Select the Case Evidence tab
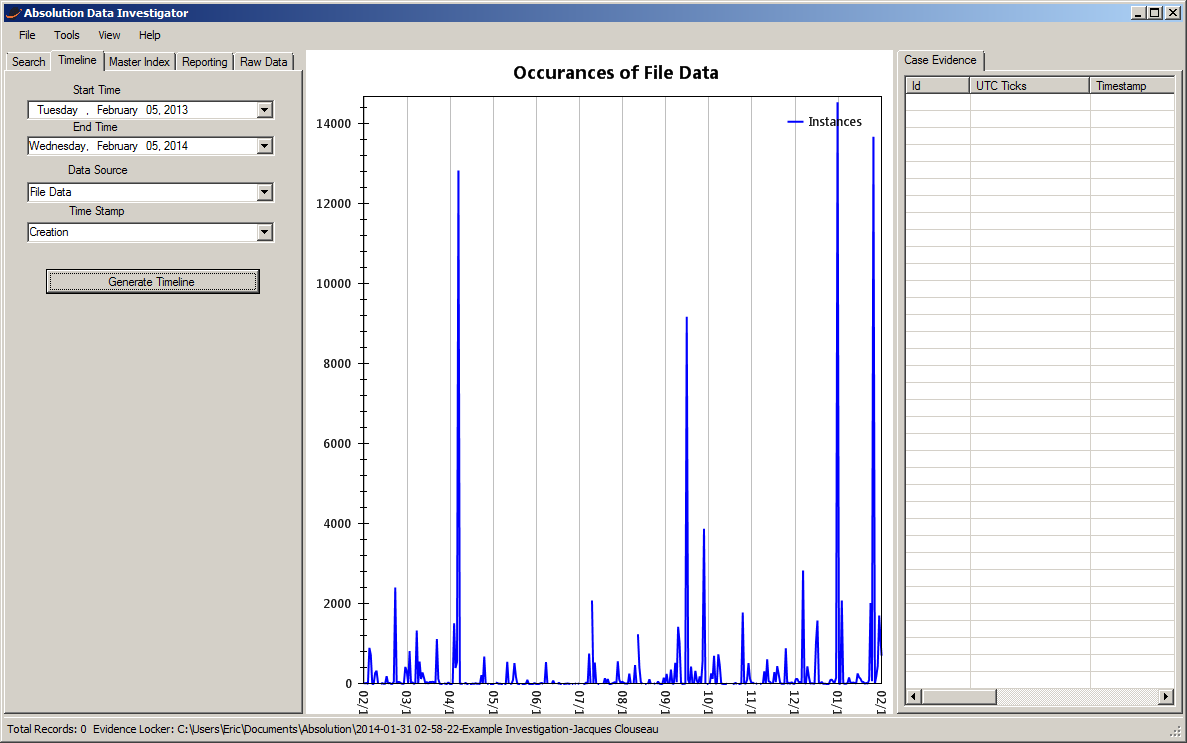1187x743 pixels. pyautogui.click(x=940, y=60)
